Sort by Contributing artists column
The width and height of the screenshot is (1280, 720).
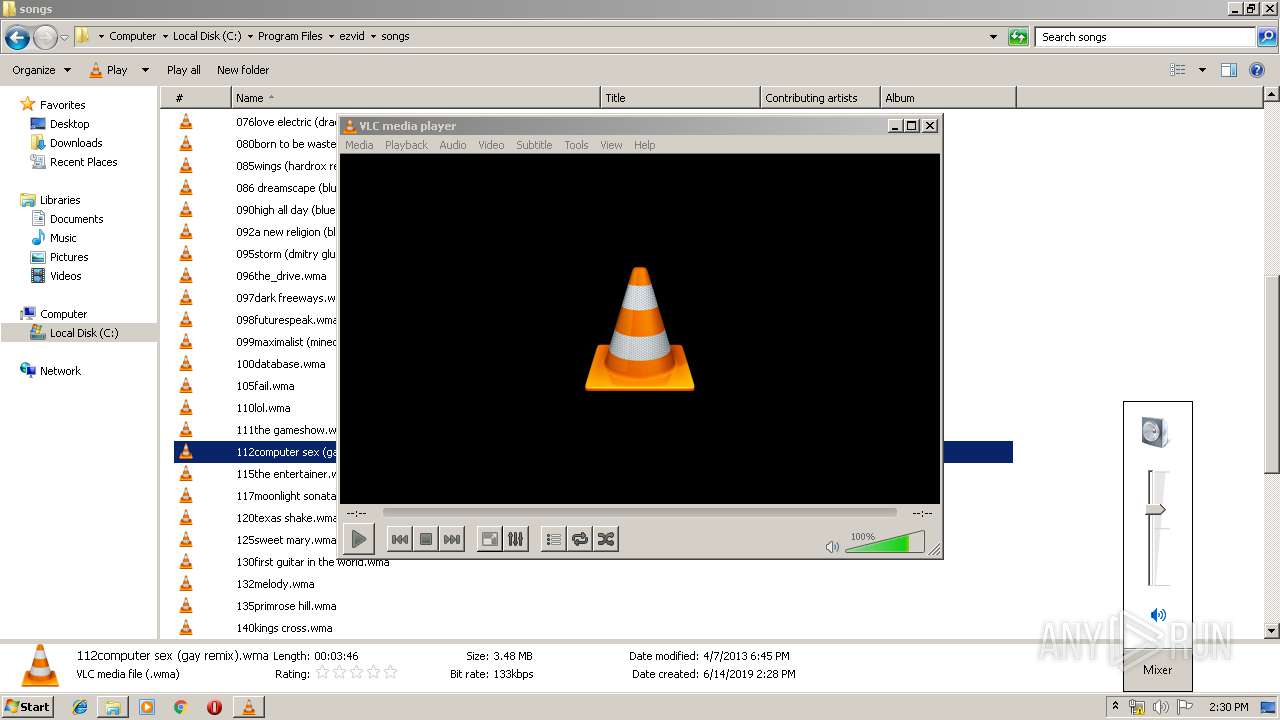pyautogui.click(x=820, y=98)
